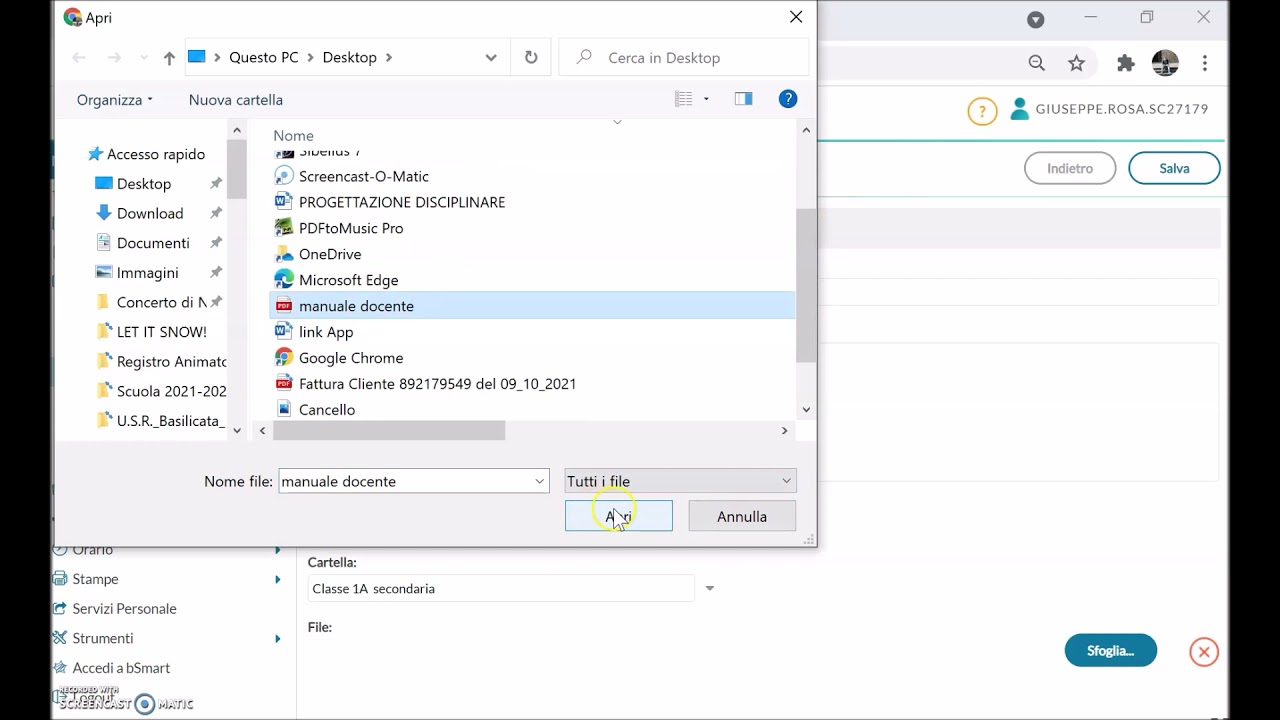Screen dimensions: 1280x720
Task: Click the Salva button in browser
Action: [1174, 168]
